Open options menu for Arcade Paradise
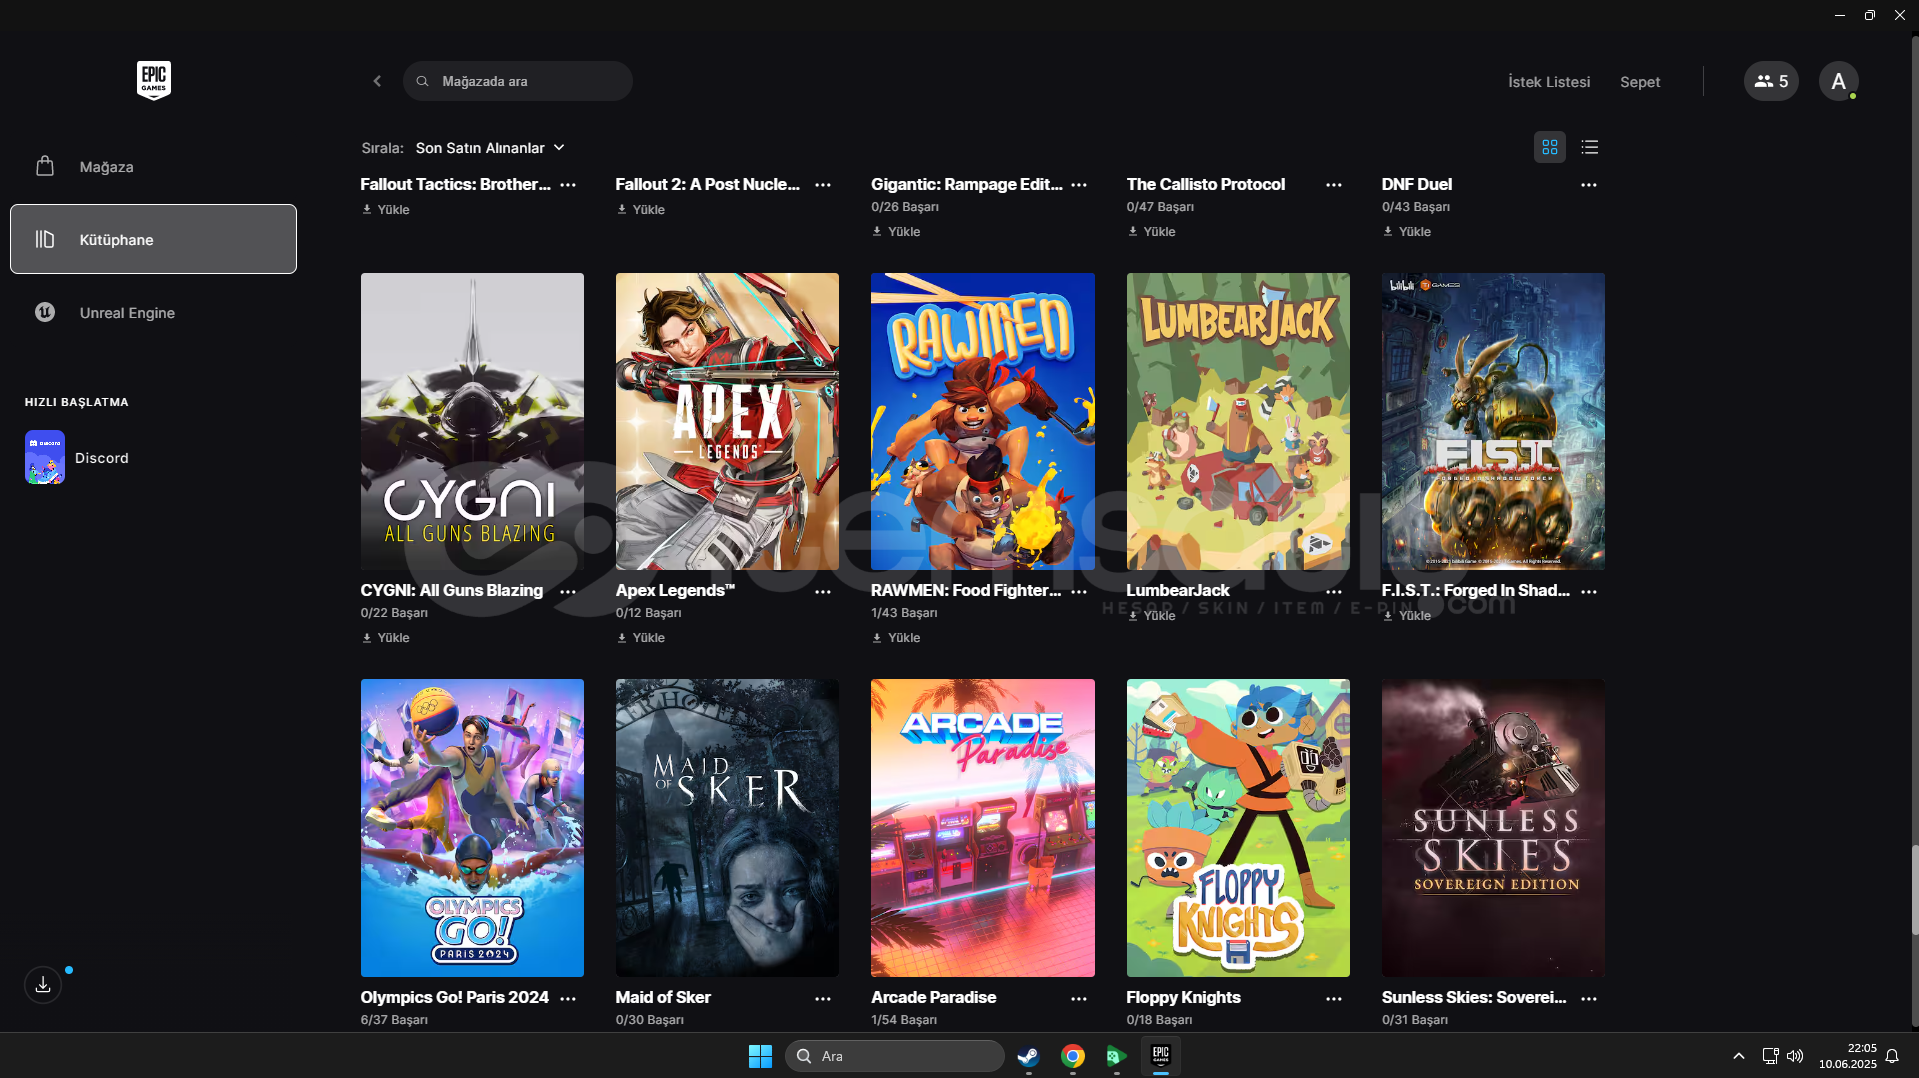1919x1078 pixels. tap(1079, 998)
